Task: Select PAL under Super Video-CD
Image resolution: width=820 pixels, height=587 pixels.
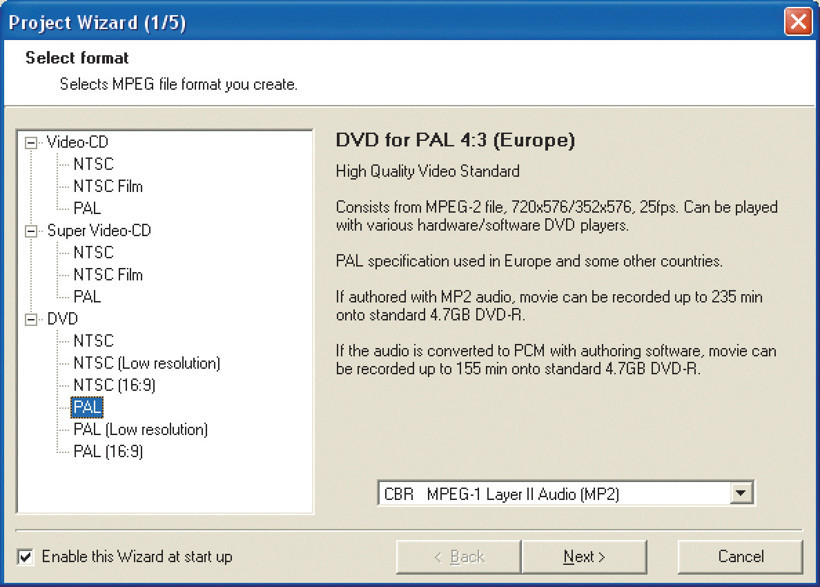Action: point(87,297)
